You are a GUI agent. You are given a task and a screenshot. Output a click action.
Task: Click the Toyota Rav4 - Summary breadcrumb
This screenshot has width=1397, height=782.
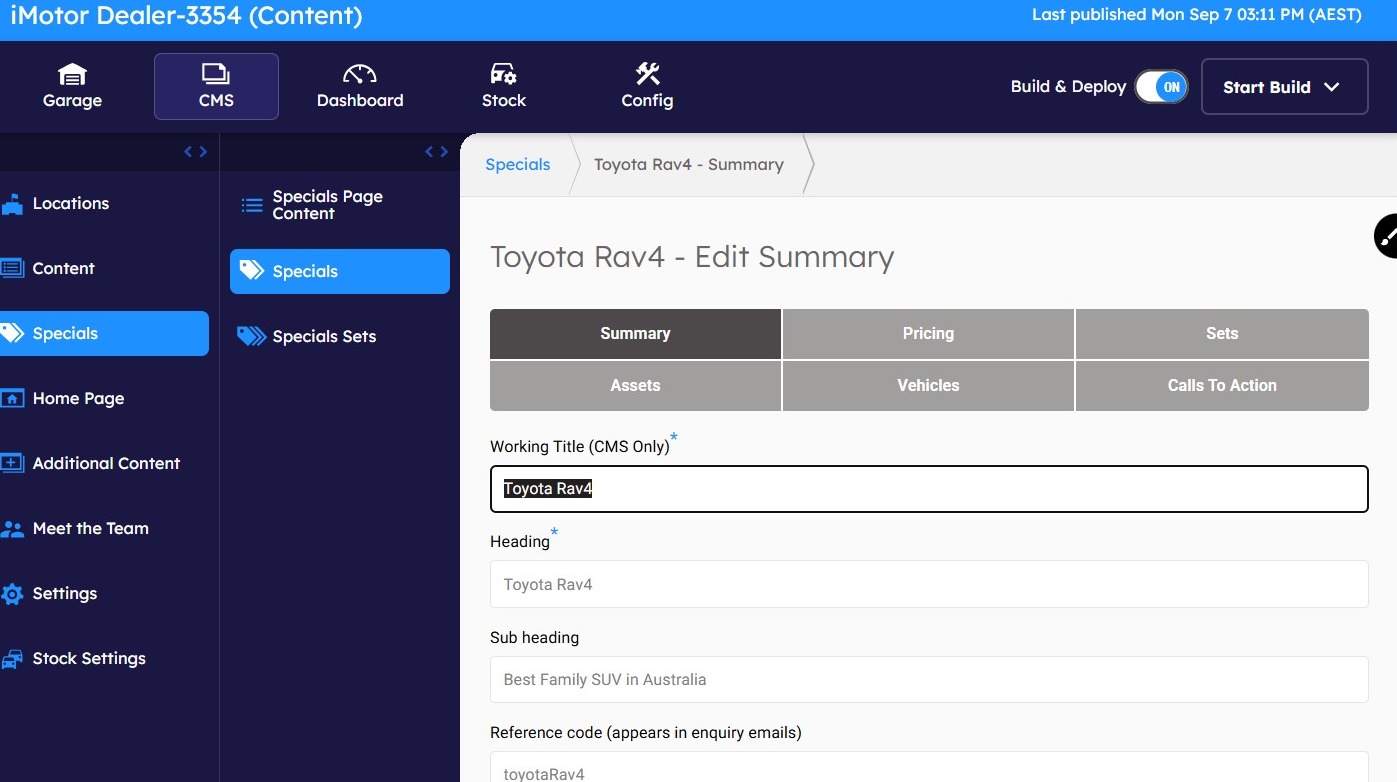pos(688,165)
